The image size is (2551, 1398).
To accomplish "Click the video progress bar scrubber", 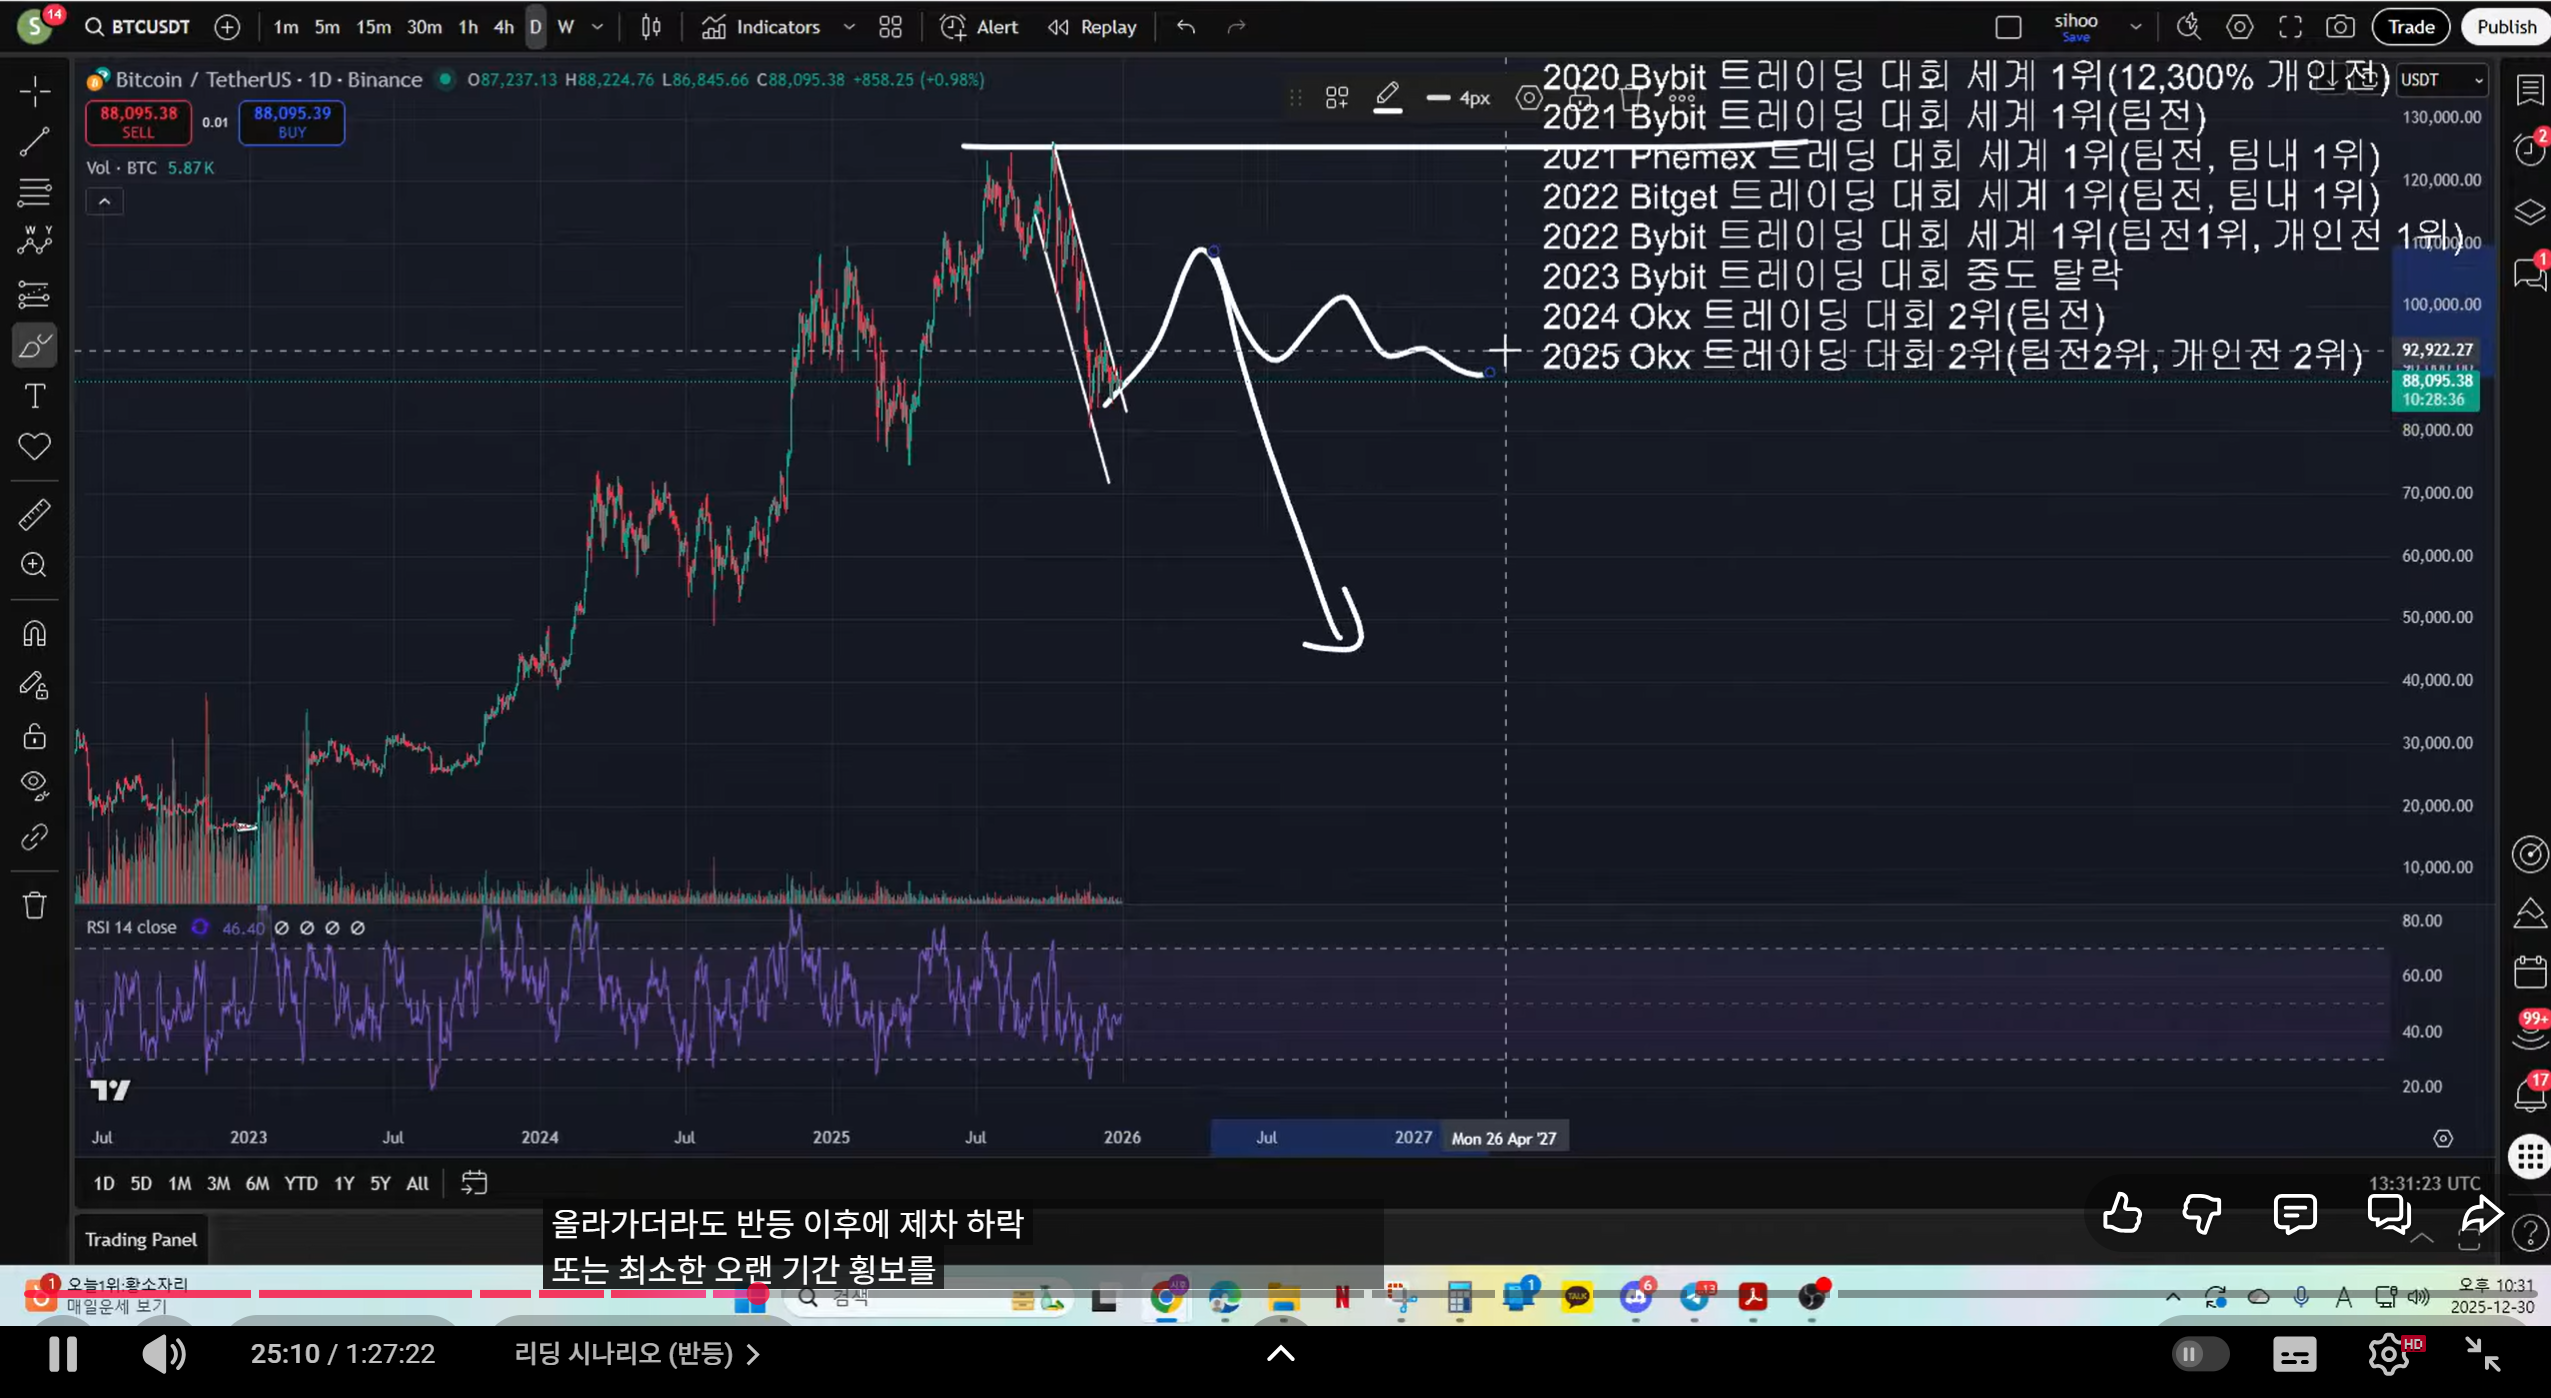I will click(x=757, y=1294).
